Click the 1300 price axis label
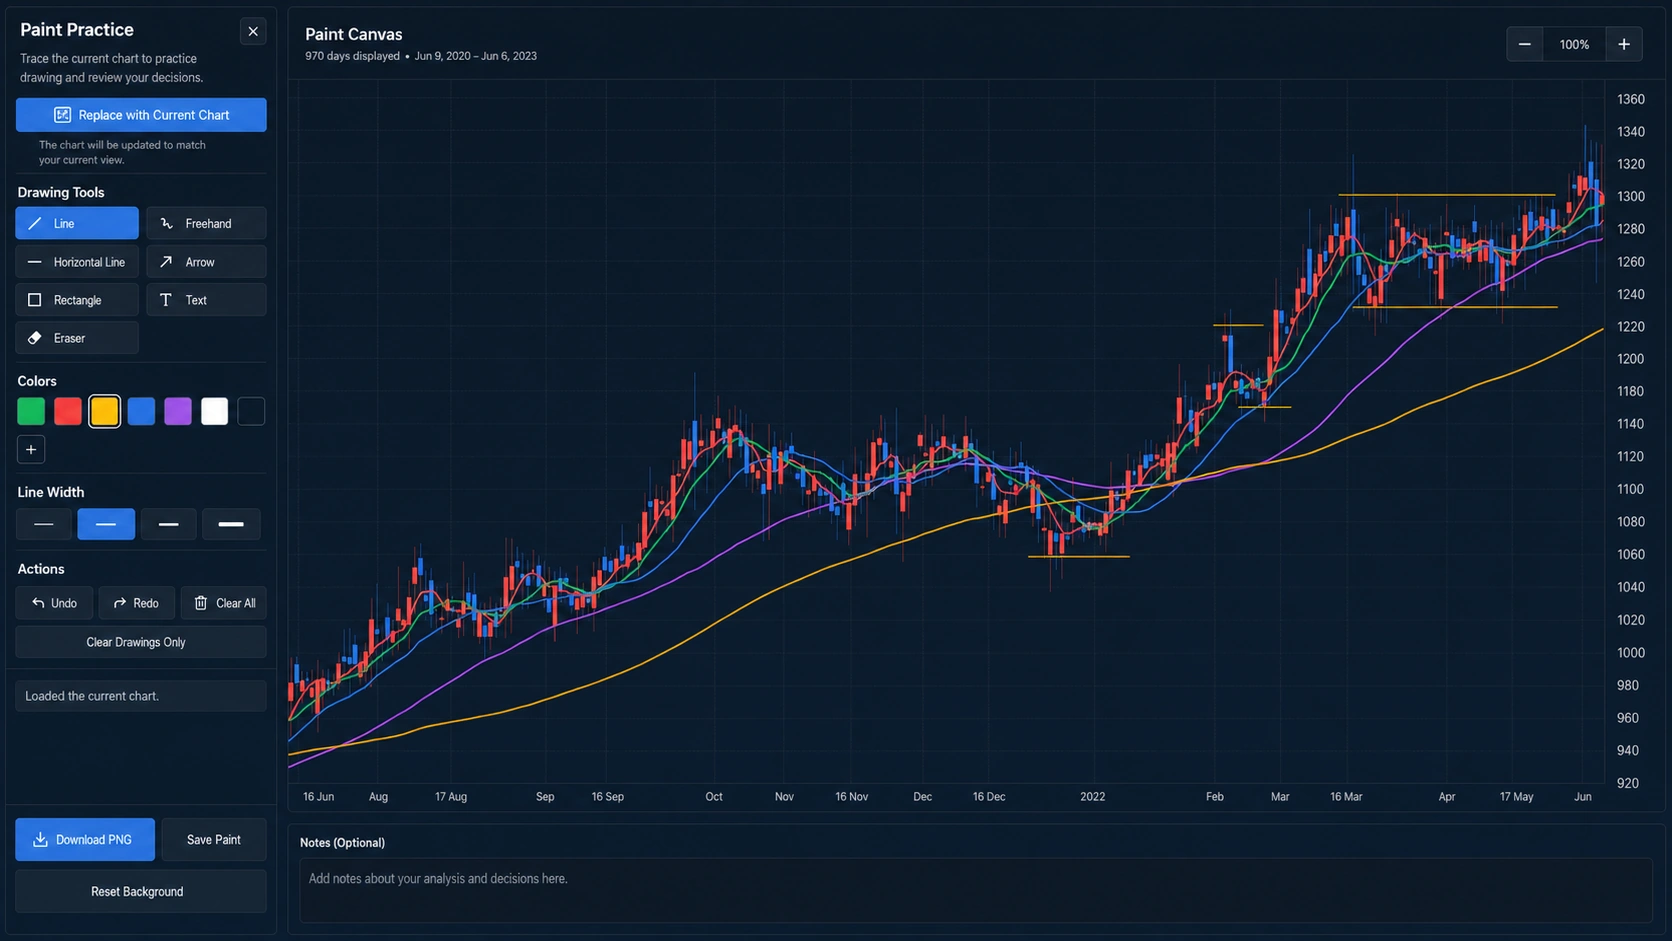The image size is (1672, 941). pos(1631,197)
